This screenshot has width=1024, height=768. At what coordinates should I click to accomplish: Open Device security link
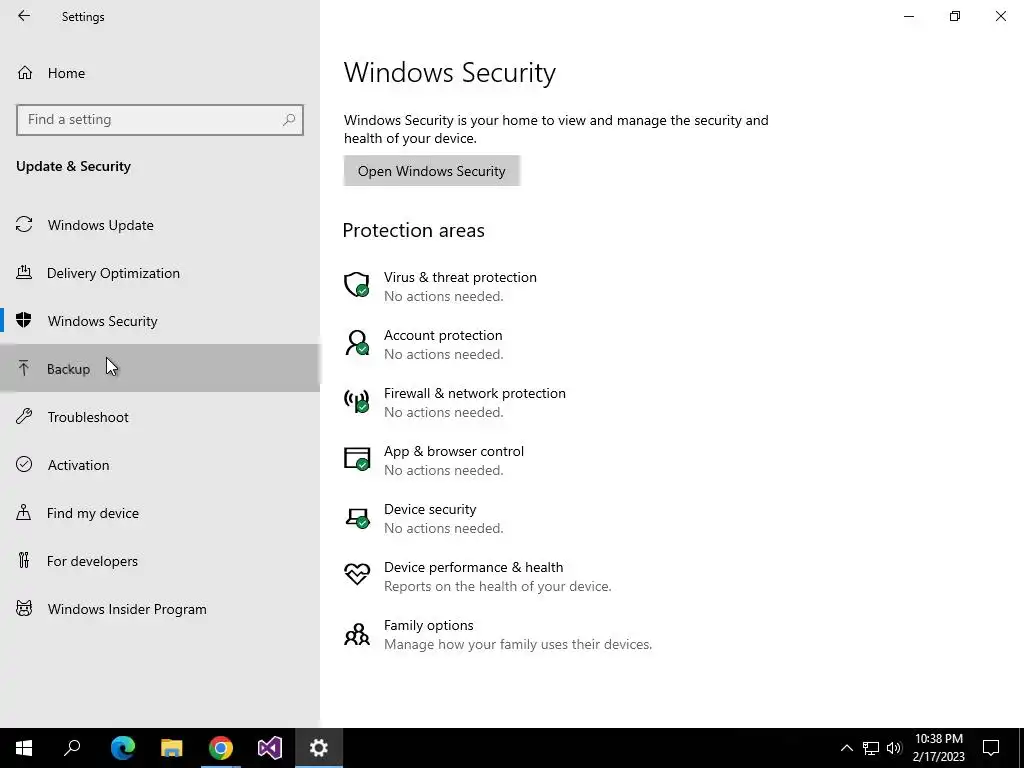430,509
